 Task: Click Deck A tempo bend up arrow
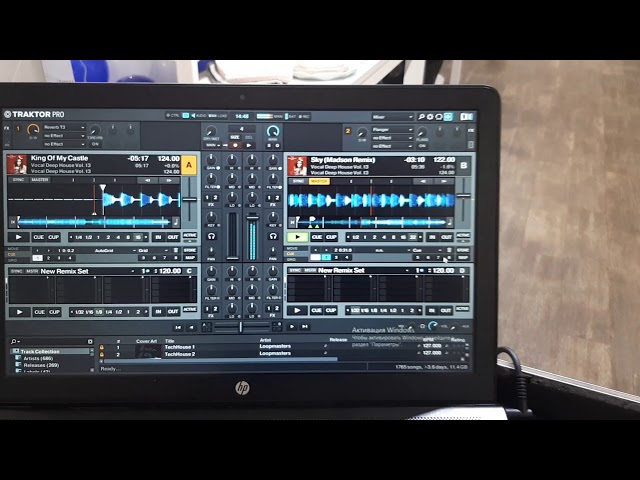point(169,180)
